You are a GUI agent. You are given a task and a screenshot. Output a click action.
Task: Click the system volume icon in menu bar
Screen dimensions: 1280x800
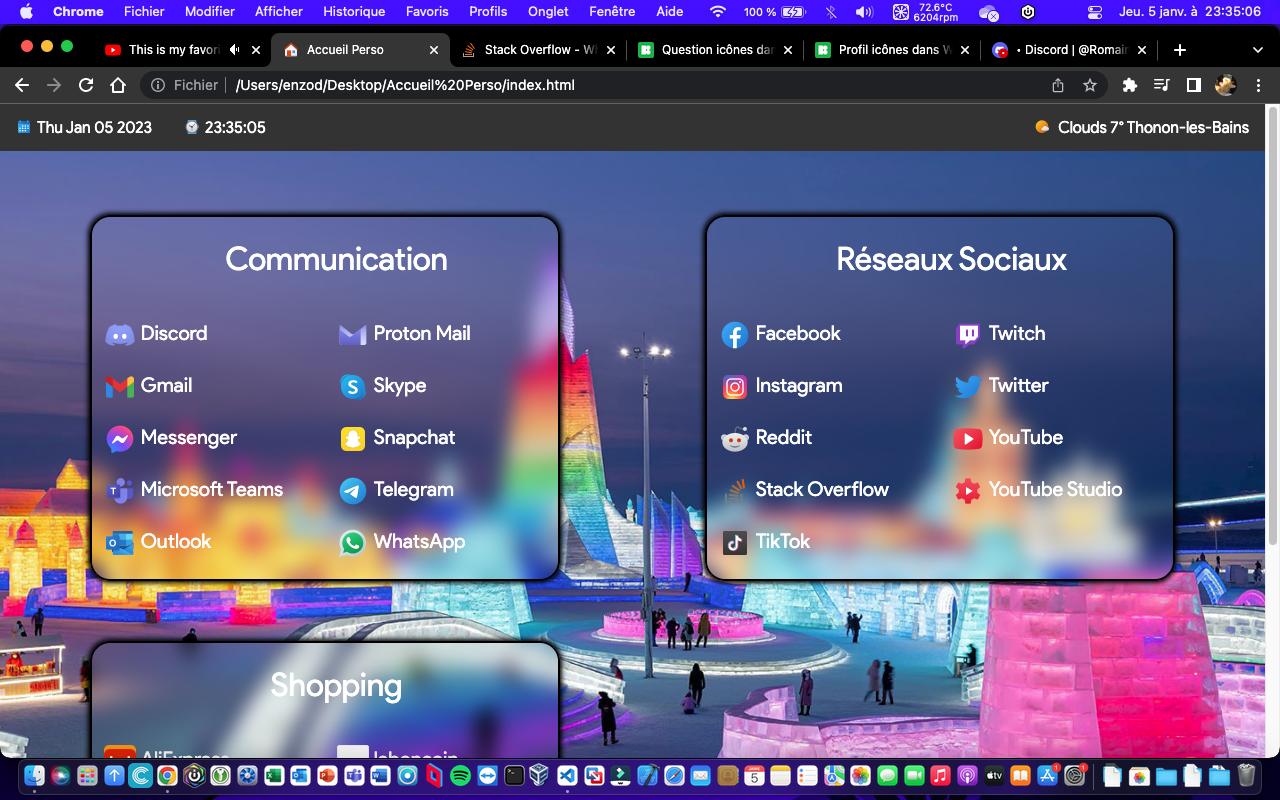click(862, 12)
